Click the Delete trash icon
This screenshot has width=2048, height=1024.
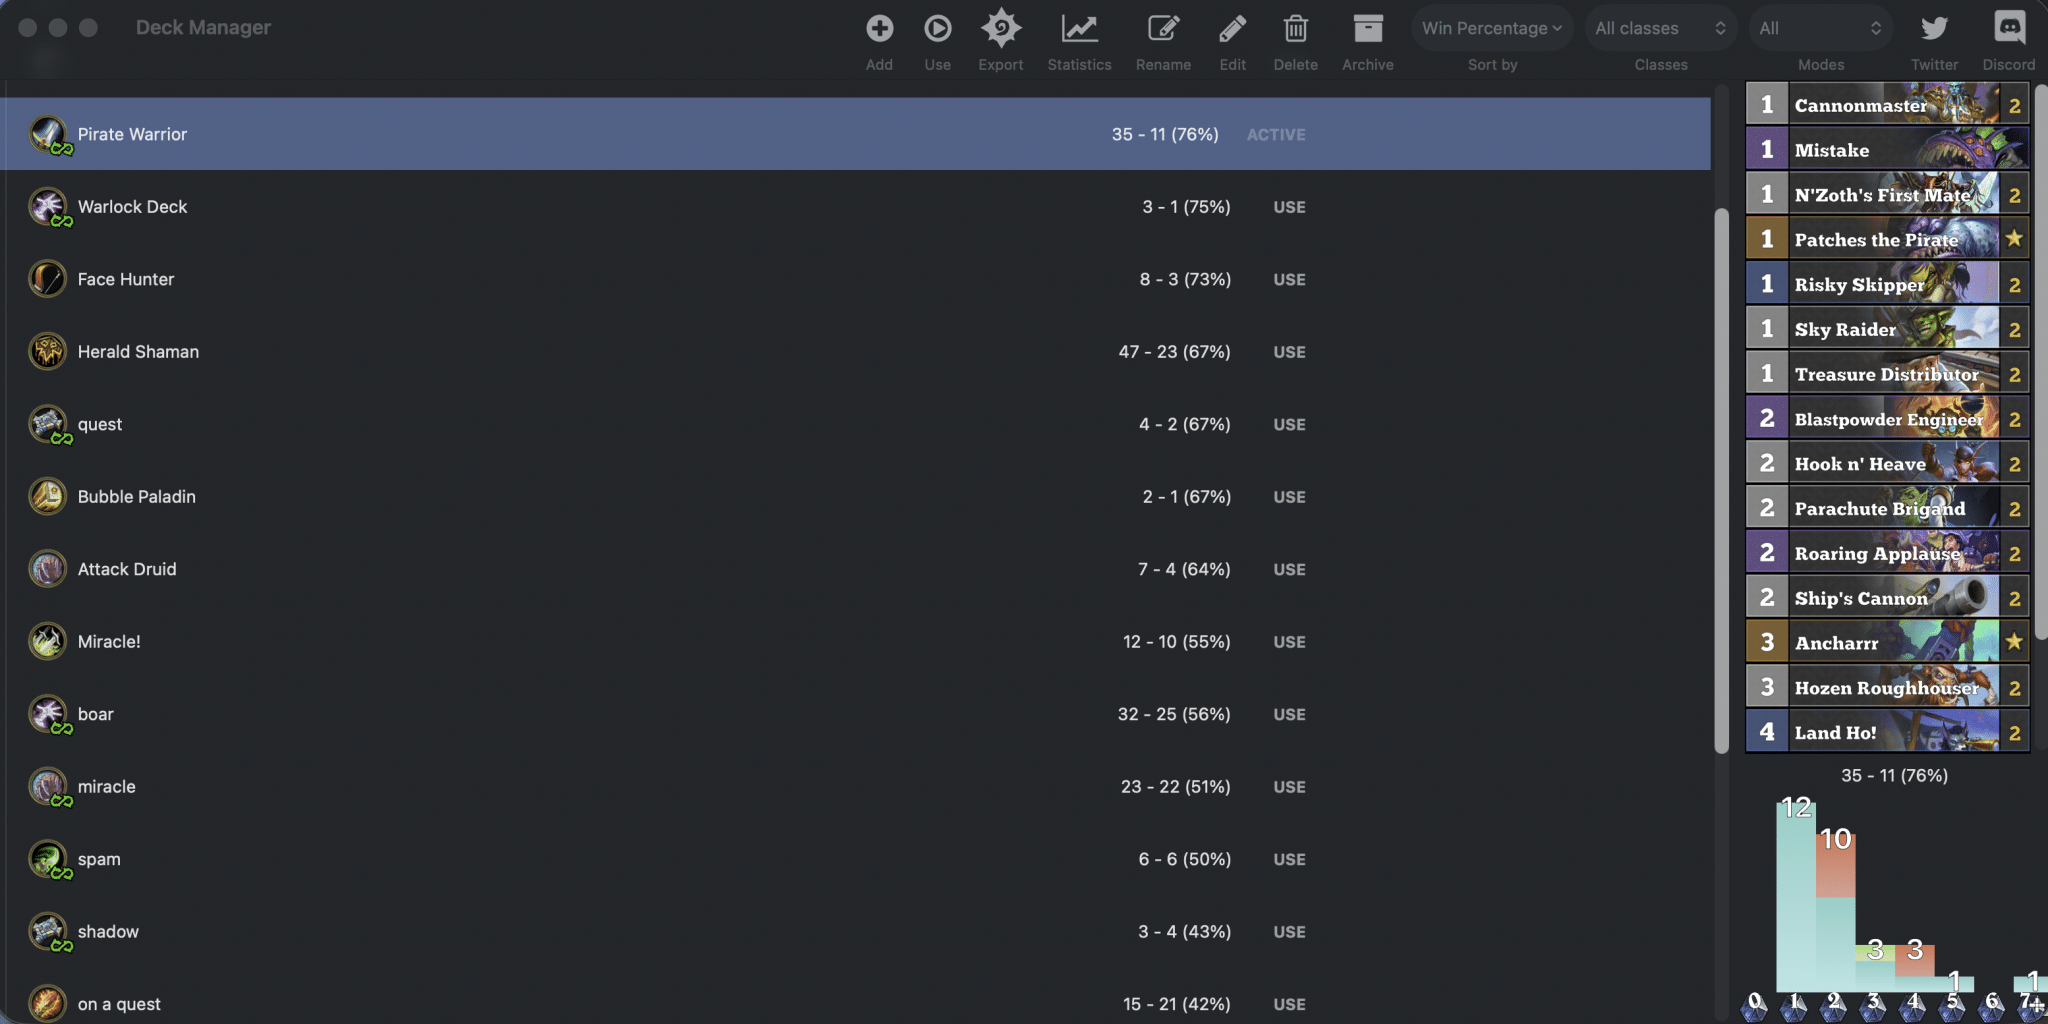pyautogui.click(x=1295, y=28)
